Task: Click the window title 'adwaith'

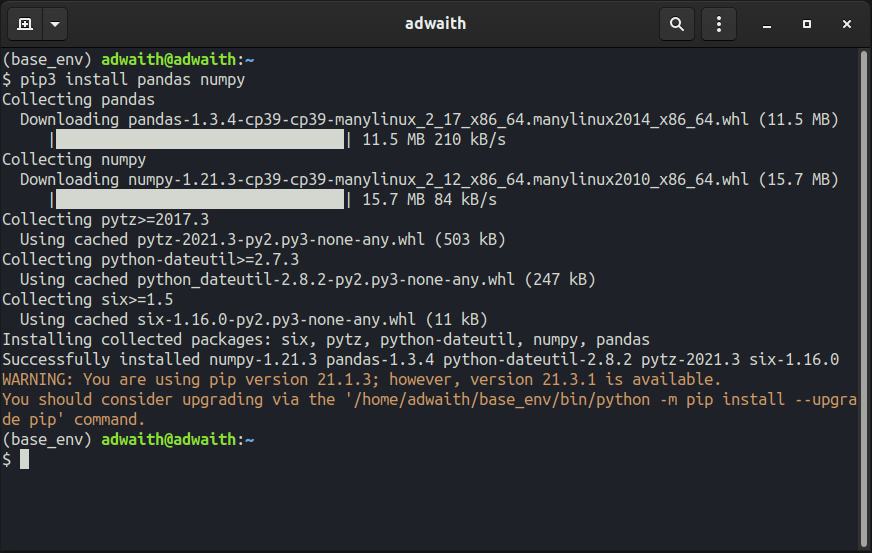Action: pyautogui.click(x=435, y=23)
